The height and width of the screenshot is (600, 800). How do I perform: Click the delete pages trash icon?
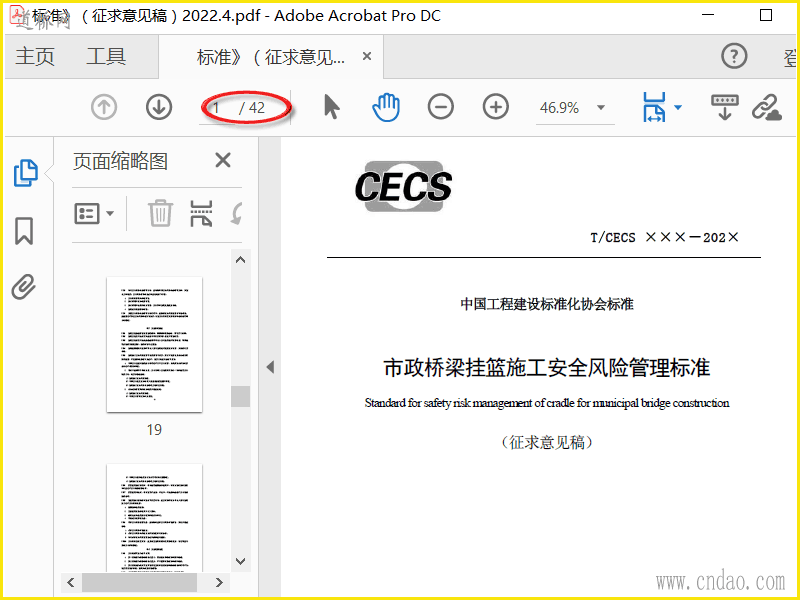pyautogui.click(x=160, y=213)
